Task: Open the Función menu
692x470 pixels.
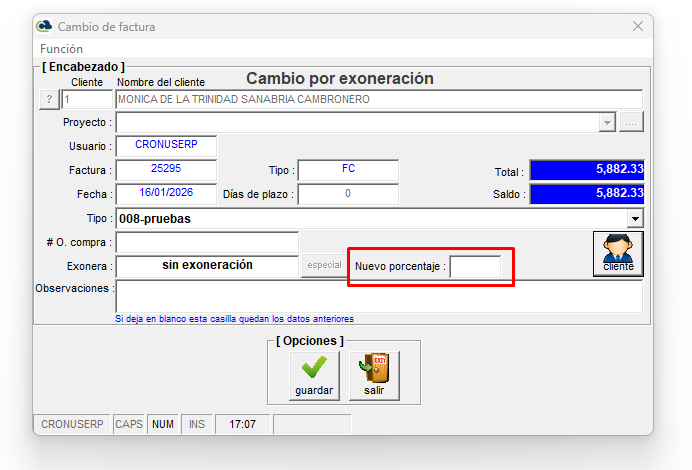Action: (61, 49)
